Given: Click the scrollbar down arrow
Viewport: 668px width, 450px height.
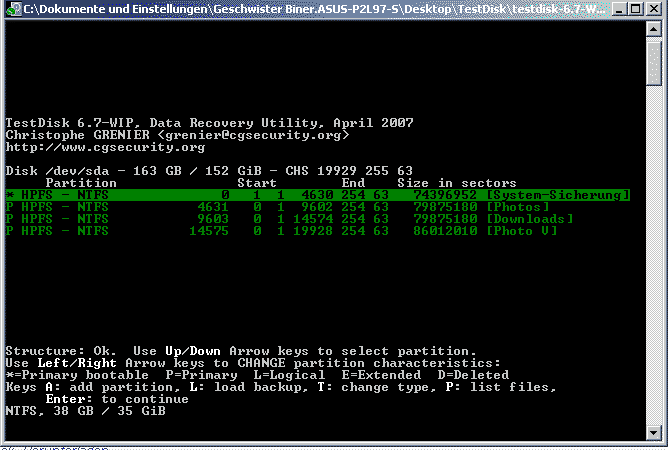Looking at the screenshot, I should [x=654, y=433].
